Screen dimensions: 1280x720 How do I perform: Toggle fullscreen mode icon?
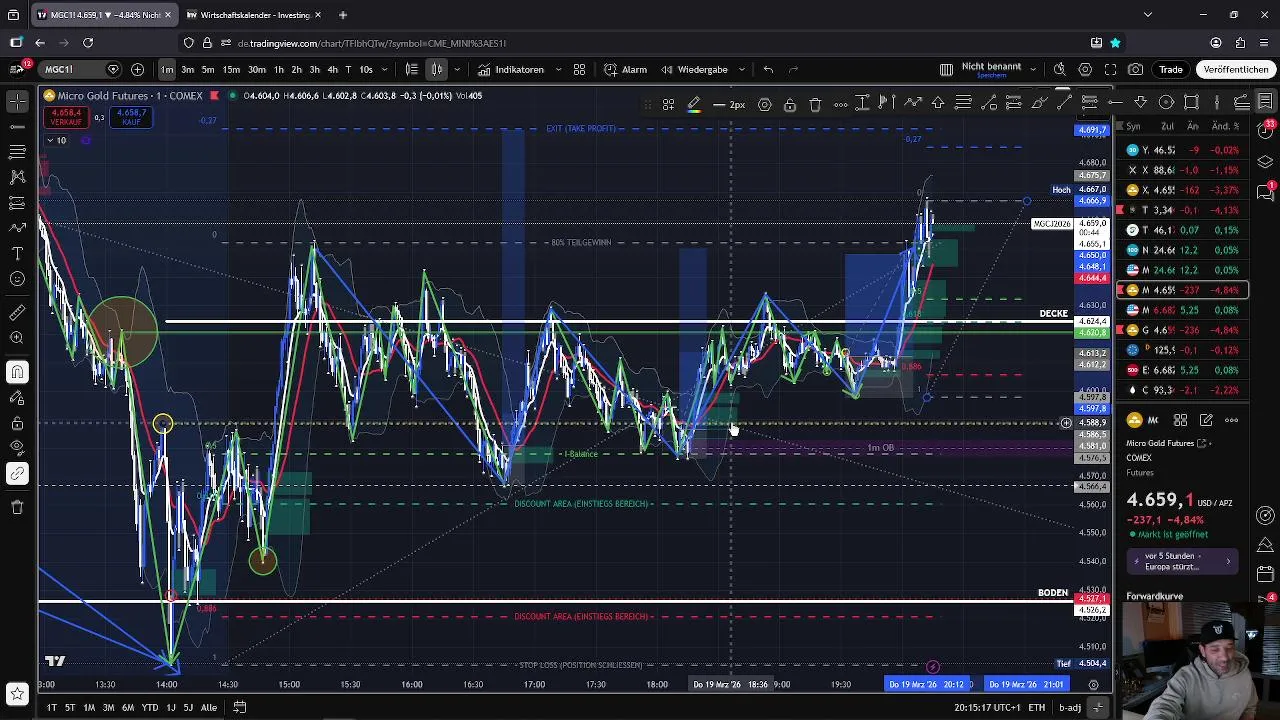[1110, 69]
